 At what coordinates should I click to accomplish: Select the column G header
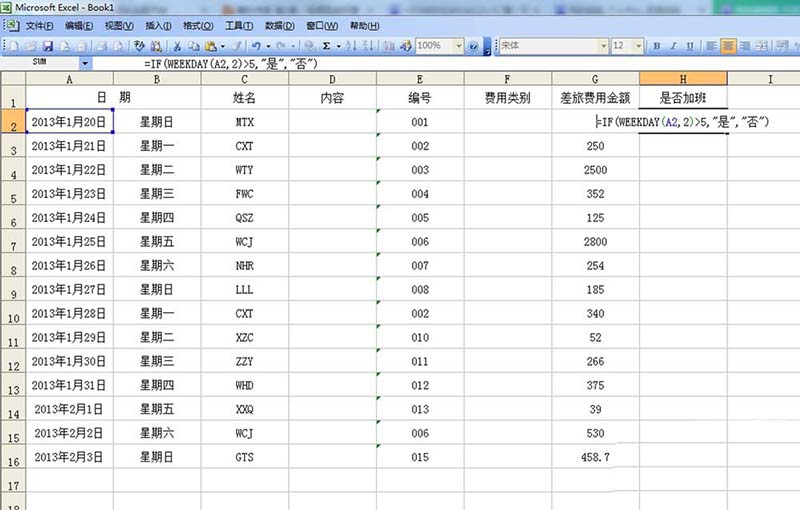tap(595, 79)
